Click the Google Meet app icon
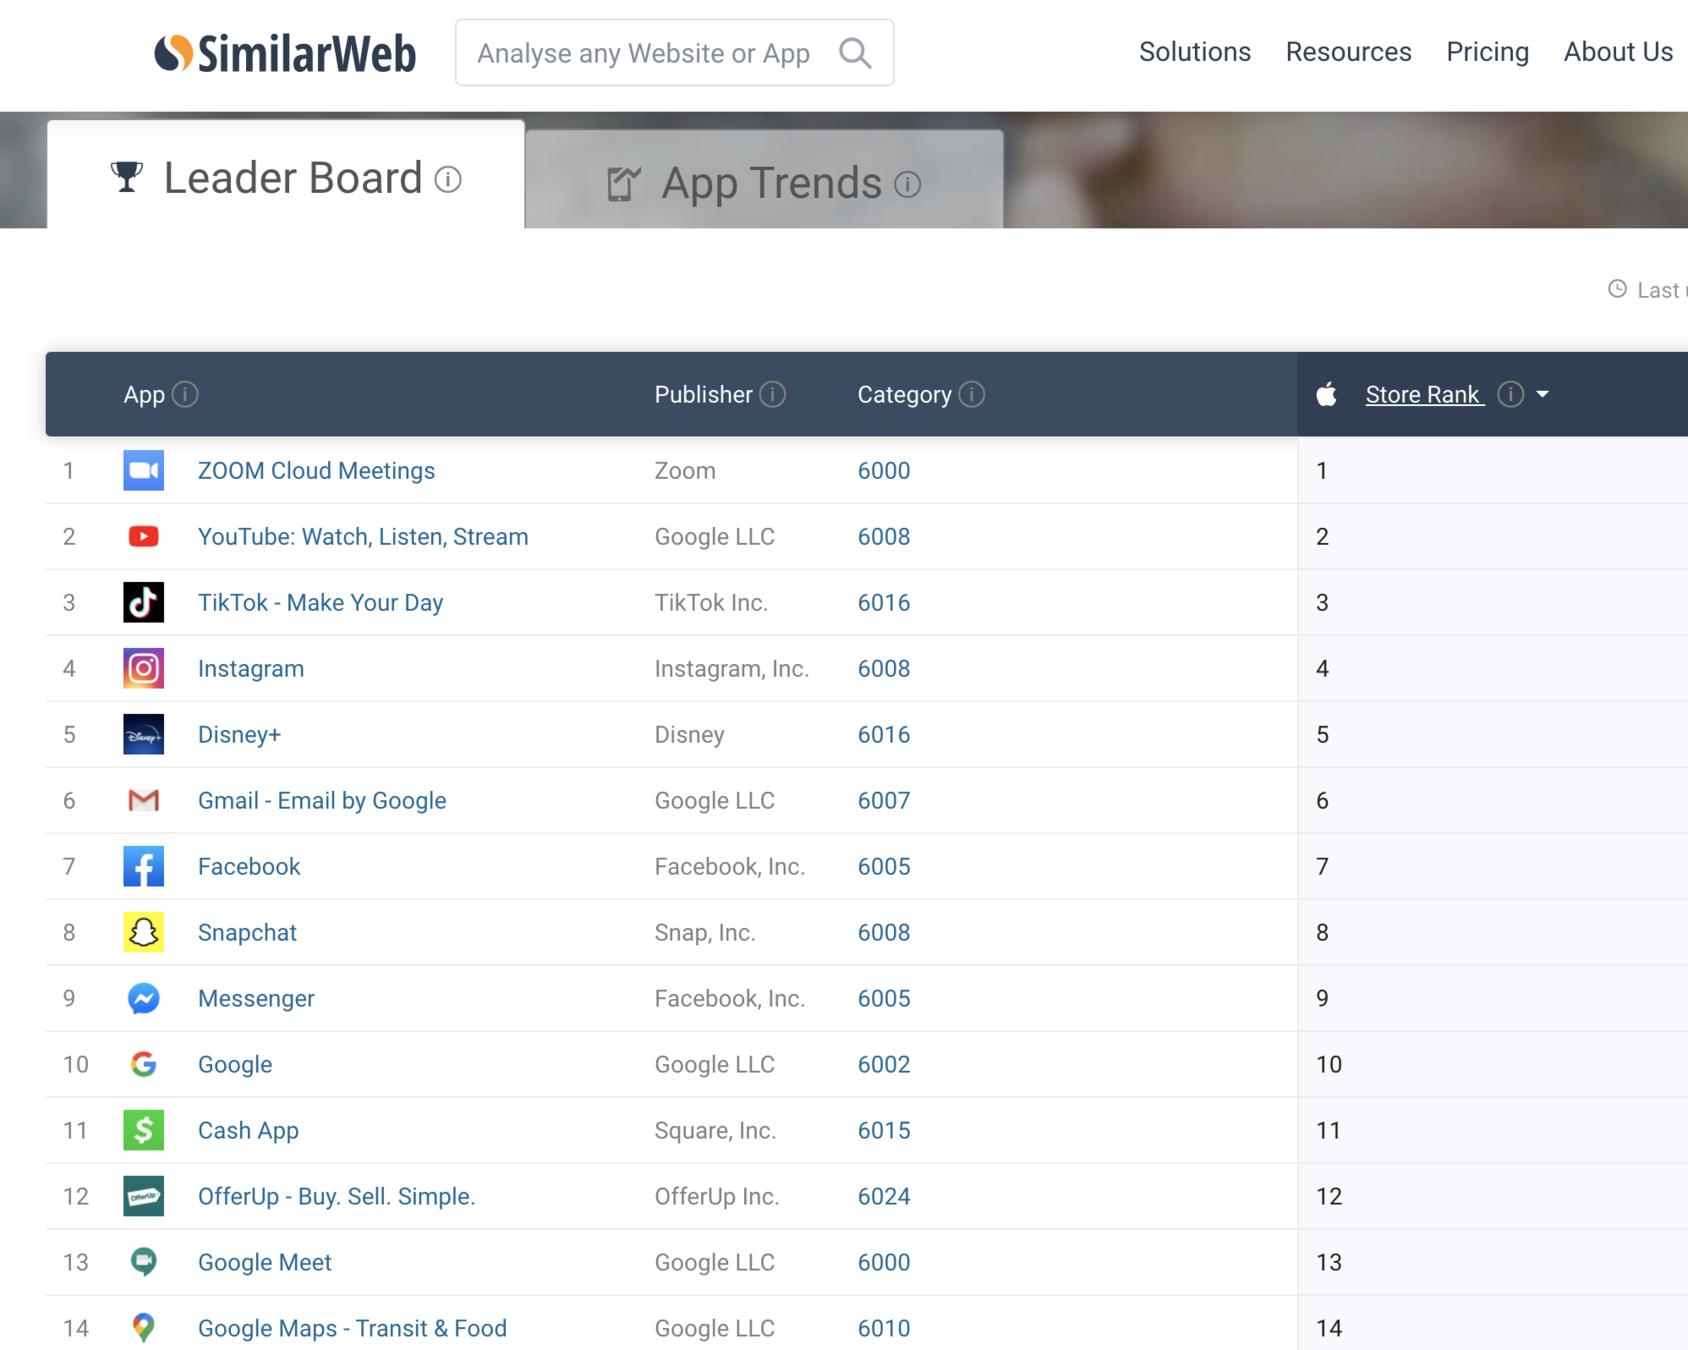This screenshot has width=1688, height=1350. click(x=143, y=1262)
